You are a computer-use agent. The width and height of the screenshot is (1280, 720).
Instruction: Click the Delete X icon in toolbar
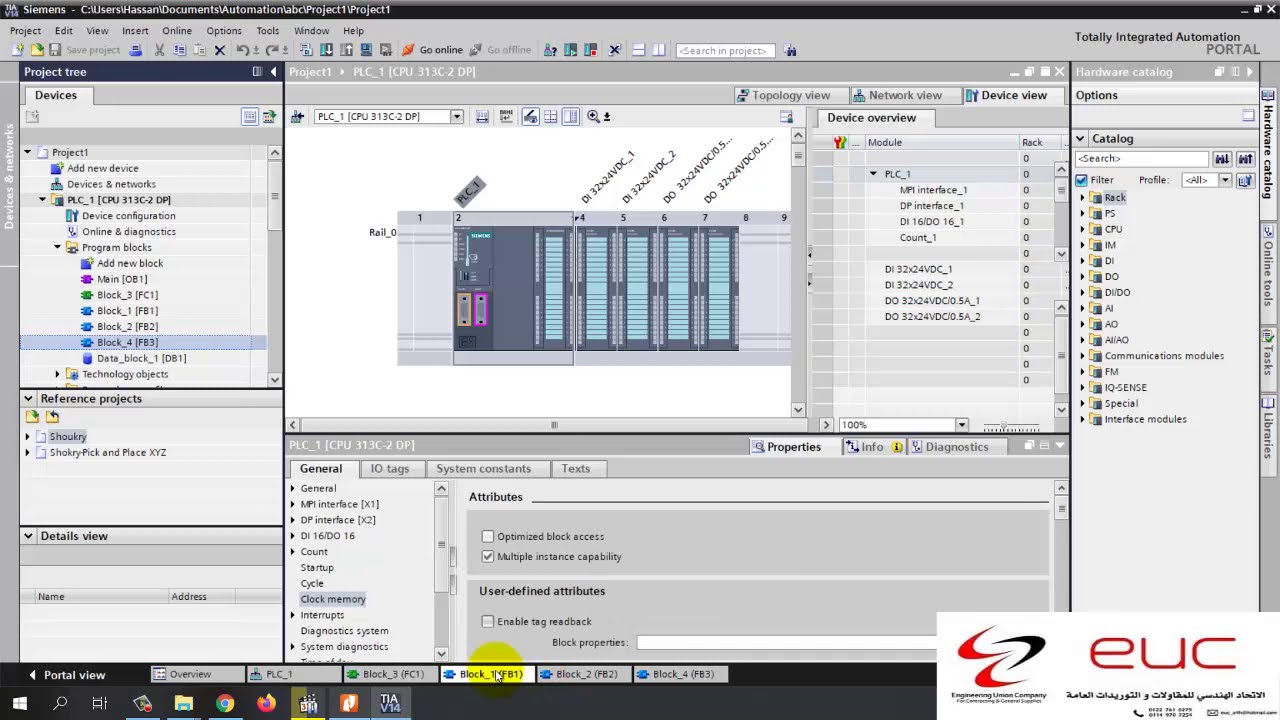(x=220, y=50)
